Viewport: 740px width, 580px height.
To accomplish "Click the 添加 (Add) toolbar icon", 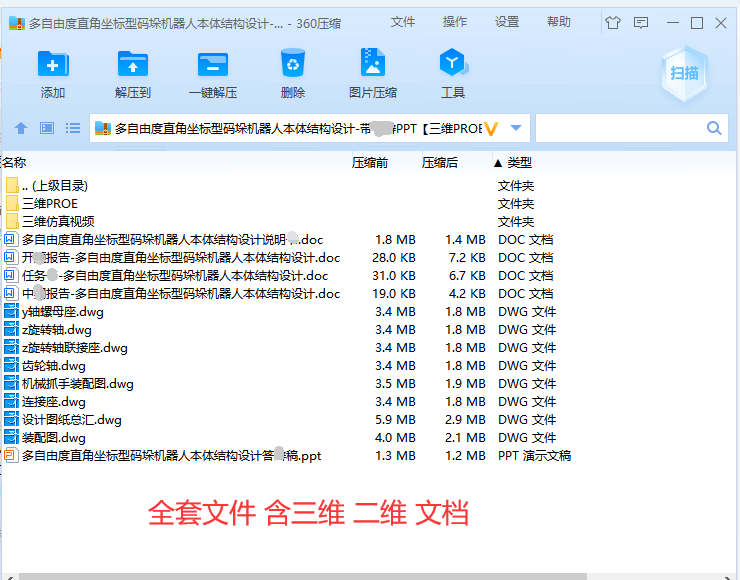I will pyautogui.click(x=53, y=64).
